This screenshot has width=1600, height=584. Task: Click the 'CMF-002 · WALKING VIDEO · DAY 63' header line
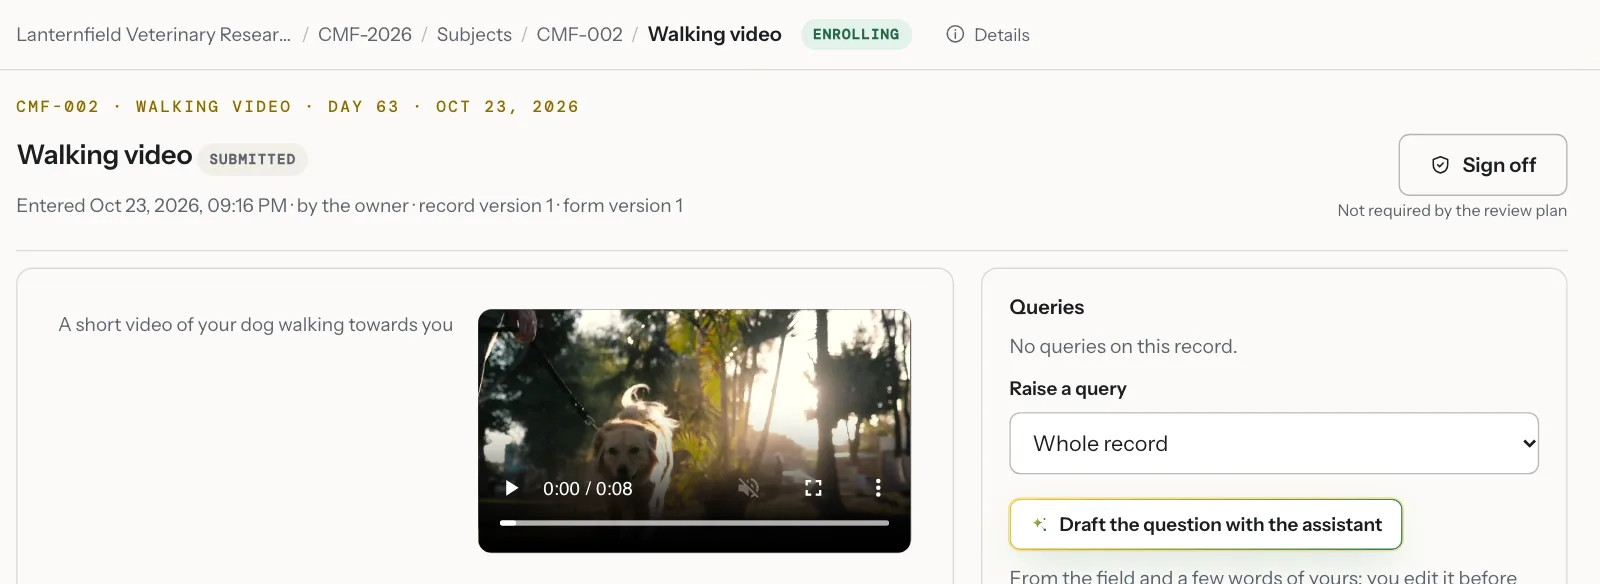(298, 106)
